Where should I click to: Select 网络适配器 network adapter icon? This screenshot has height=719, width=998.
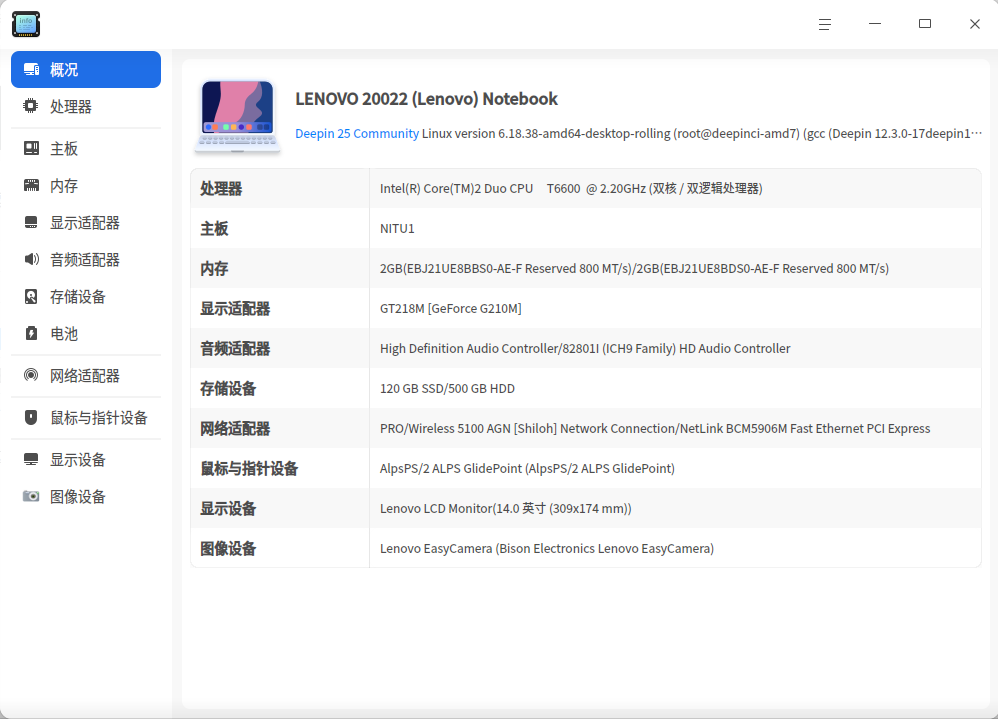31,375
